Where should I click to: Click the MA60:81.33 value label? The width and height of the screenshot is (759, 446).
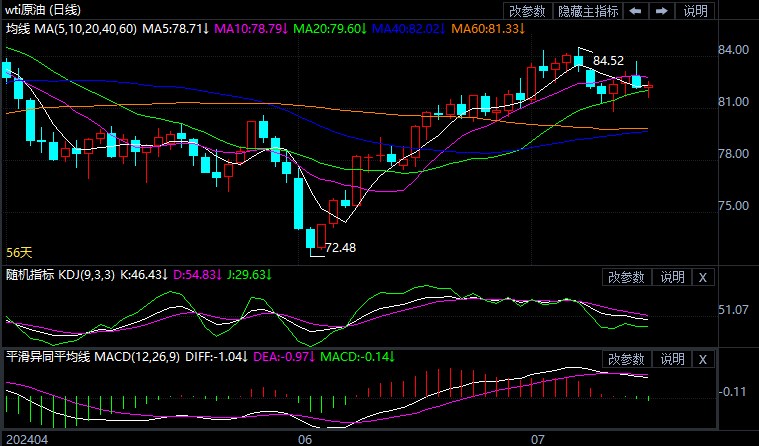pyautogui.click(x=488, y=29)
